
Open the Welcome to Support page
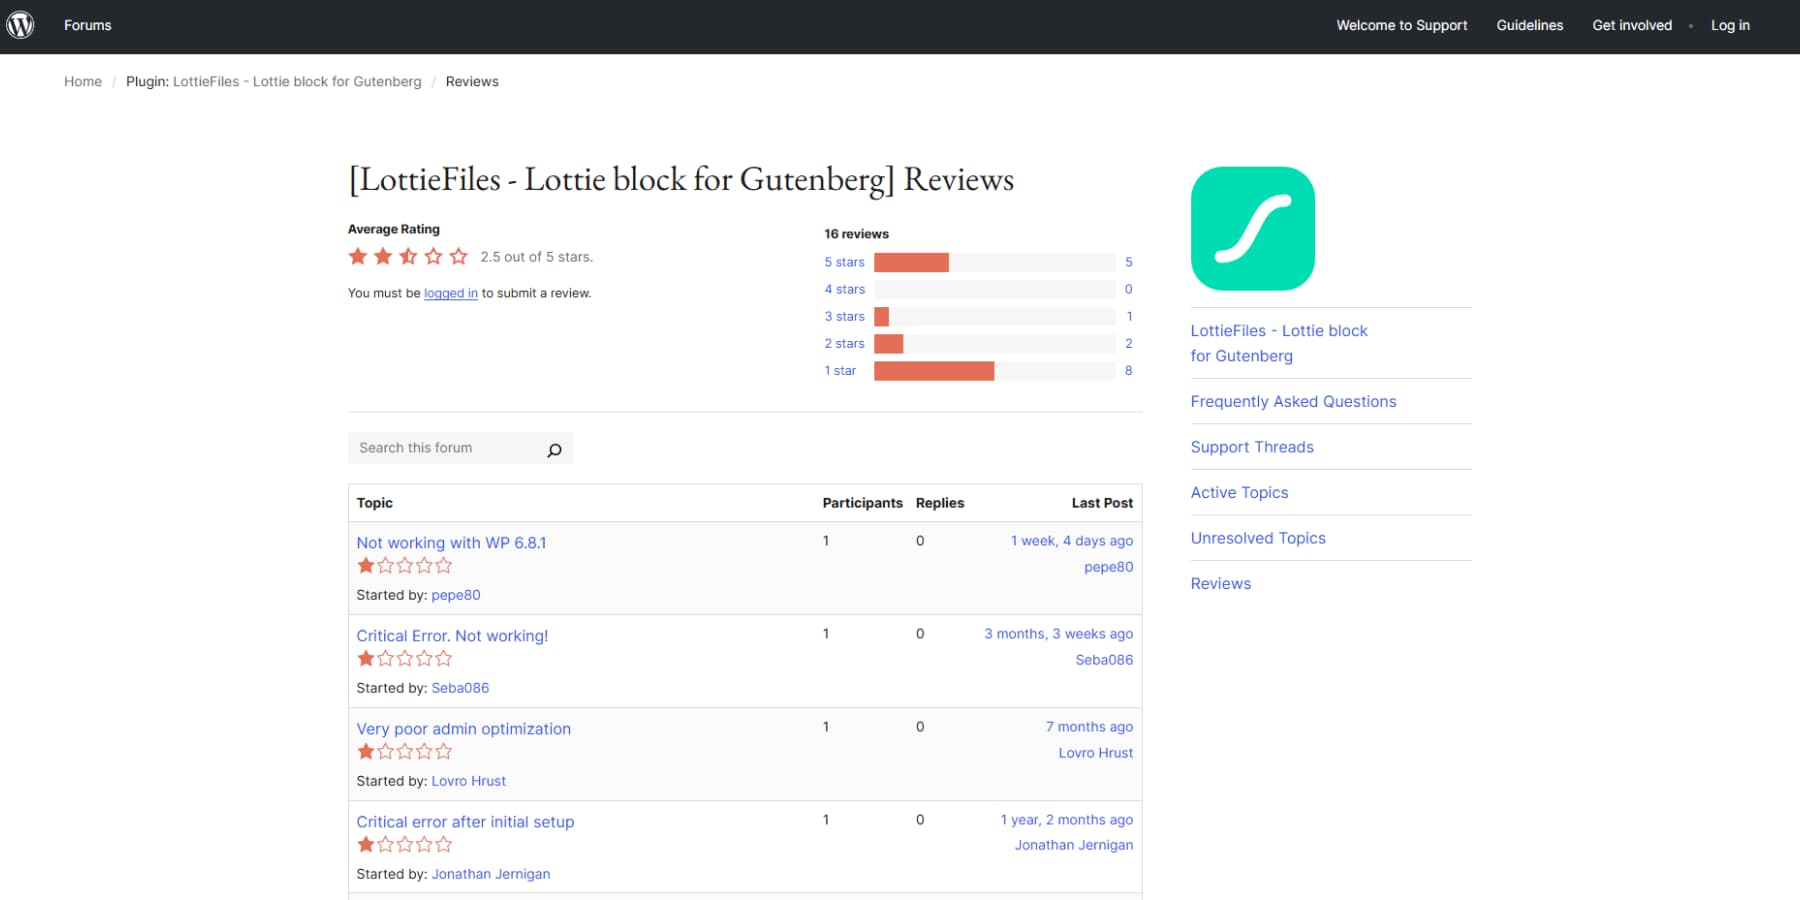pos(1401,25)
